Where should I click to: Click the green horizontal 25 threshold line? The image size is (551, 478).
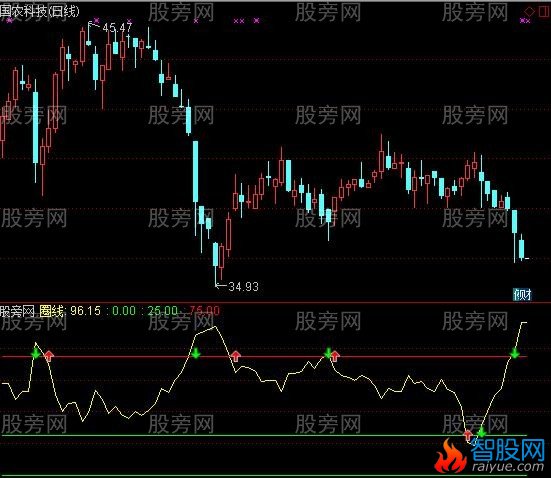point(264,435)
